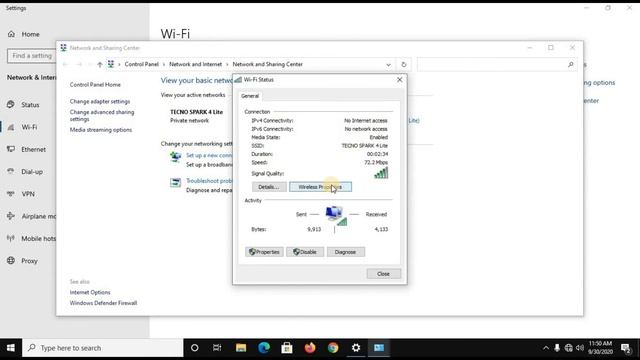640x360 pixels.
Task: Open Cortana from the taskbar
Action: point(195,348)
